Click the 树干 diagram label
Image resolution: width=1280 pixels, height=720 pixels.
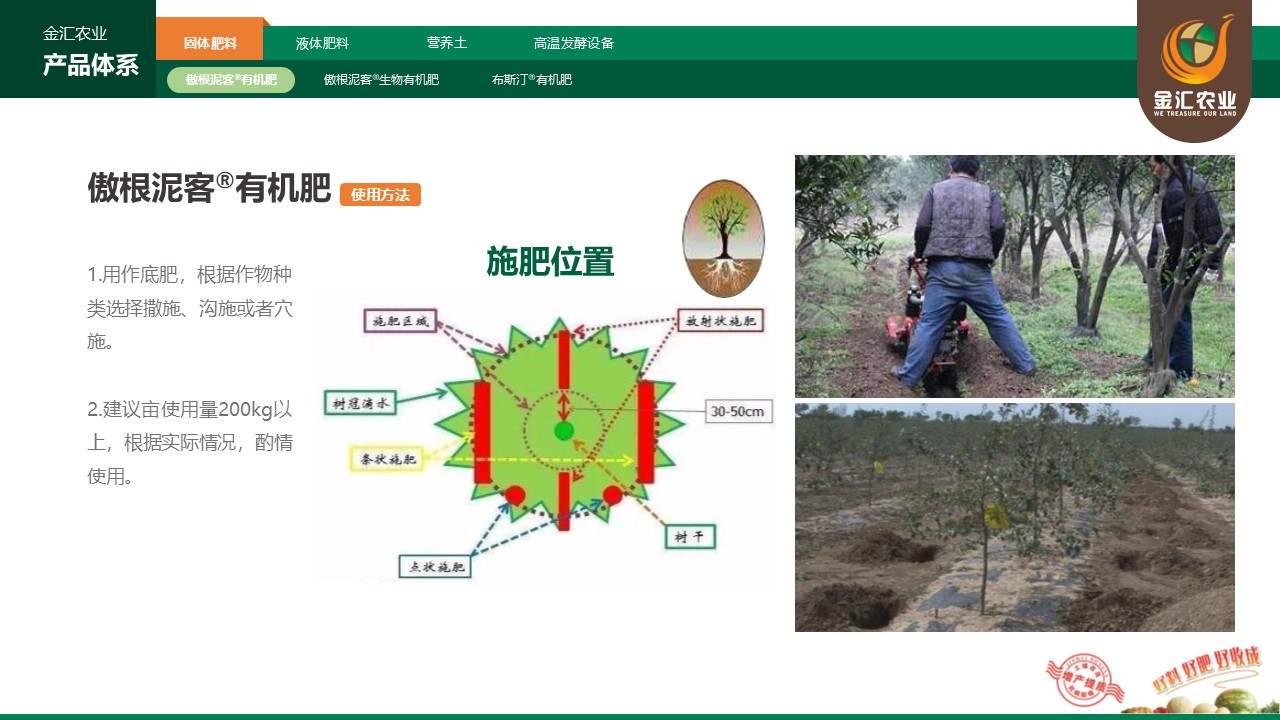[x=690, y=537]
